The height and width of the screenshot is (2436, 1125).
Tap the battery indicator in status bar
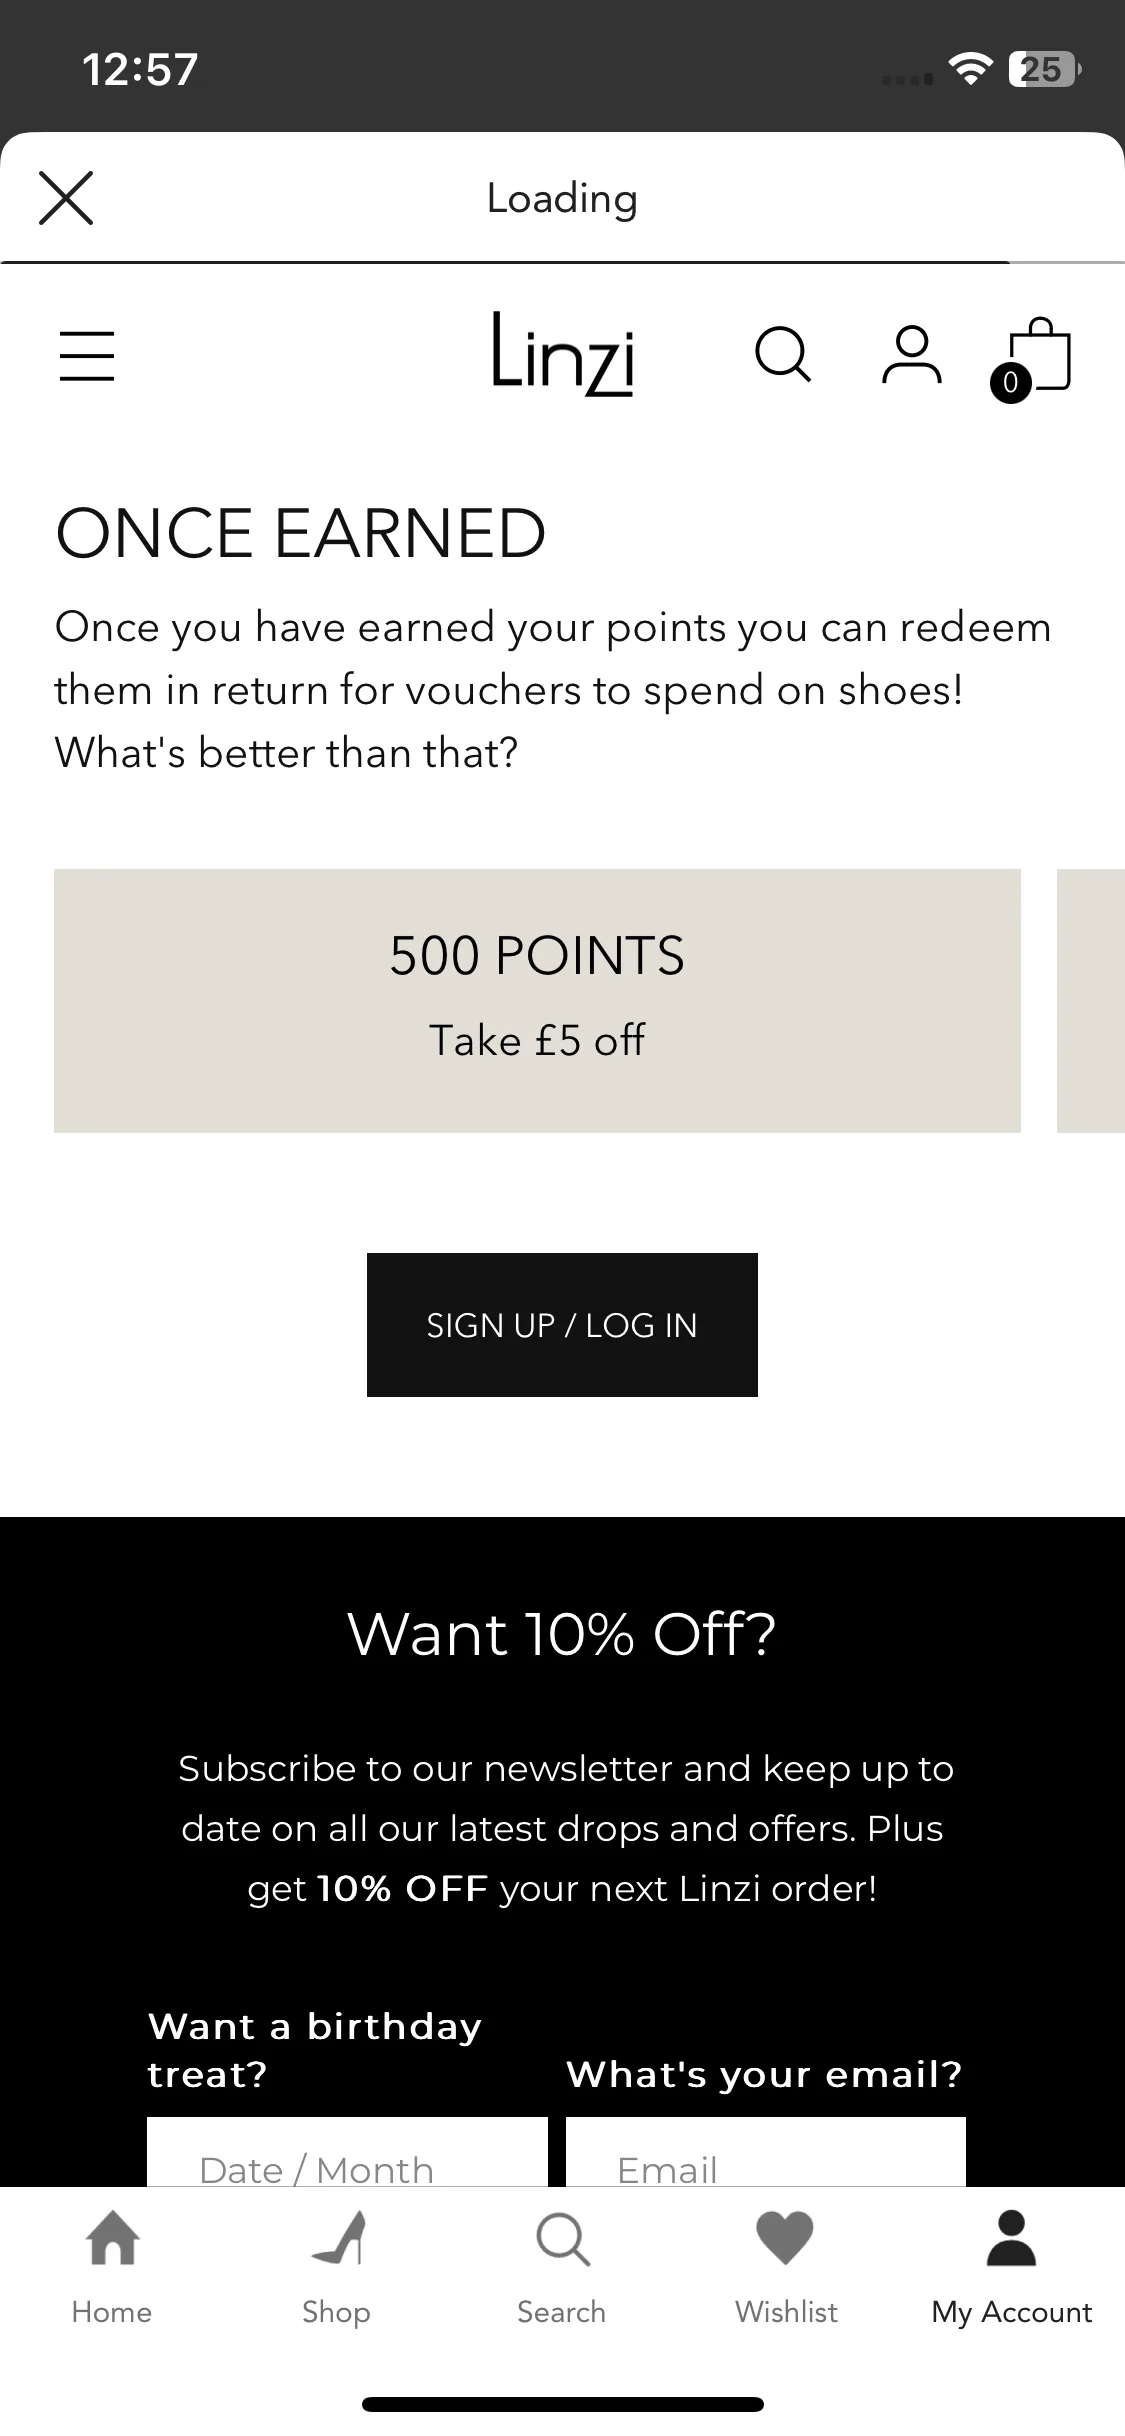tap(1045, 69)
